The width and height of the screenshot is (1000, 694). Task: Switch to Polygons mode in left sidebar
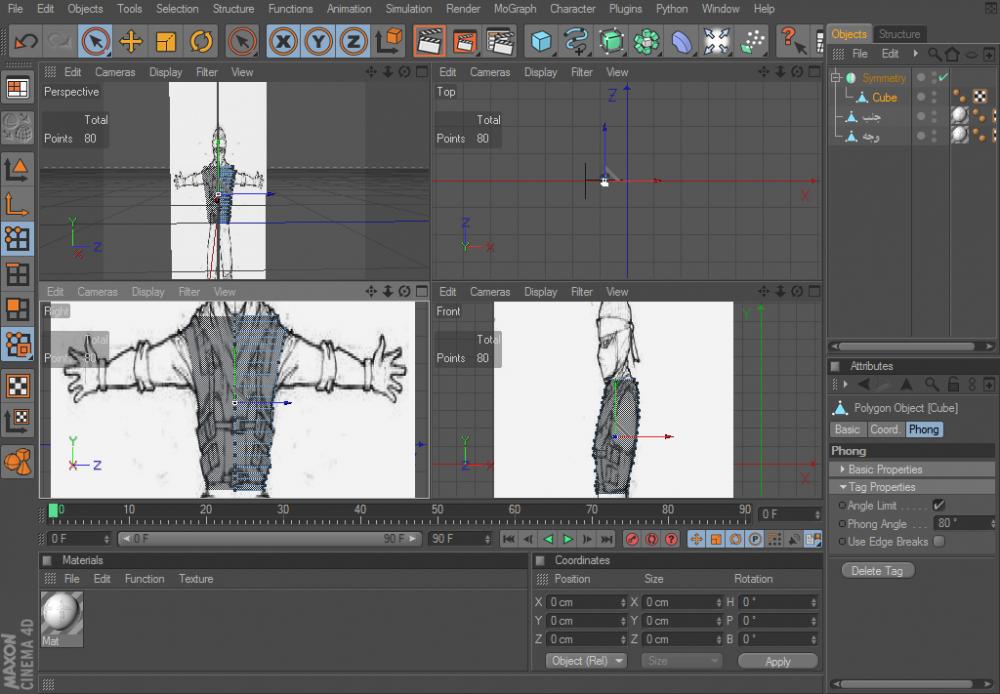(x=17, y=309)
